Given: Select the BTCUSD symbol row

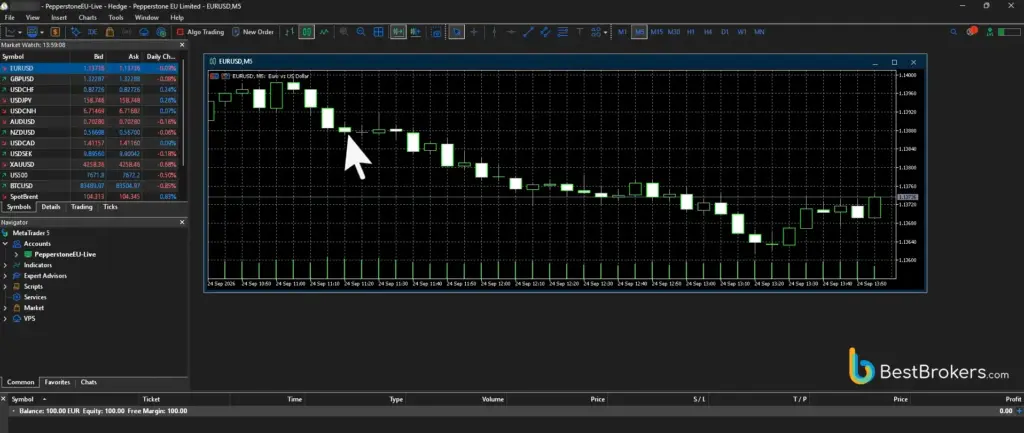Looking at the screenshot, I should [x=89, y=186].
